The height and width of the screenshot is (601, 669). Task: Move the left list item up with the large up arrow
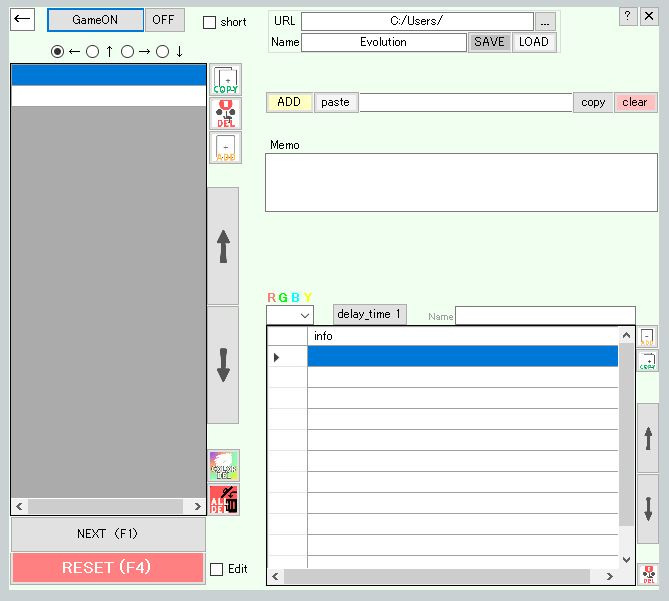[x=223, y=246]
